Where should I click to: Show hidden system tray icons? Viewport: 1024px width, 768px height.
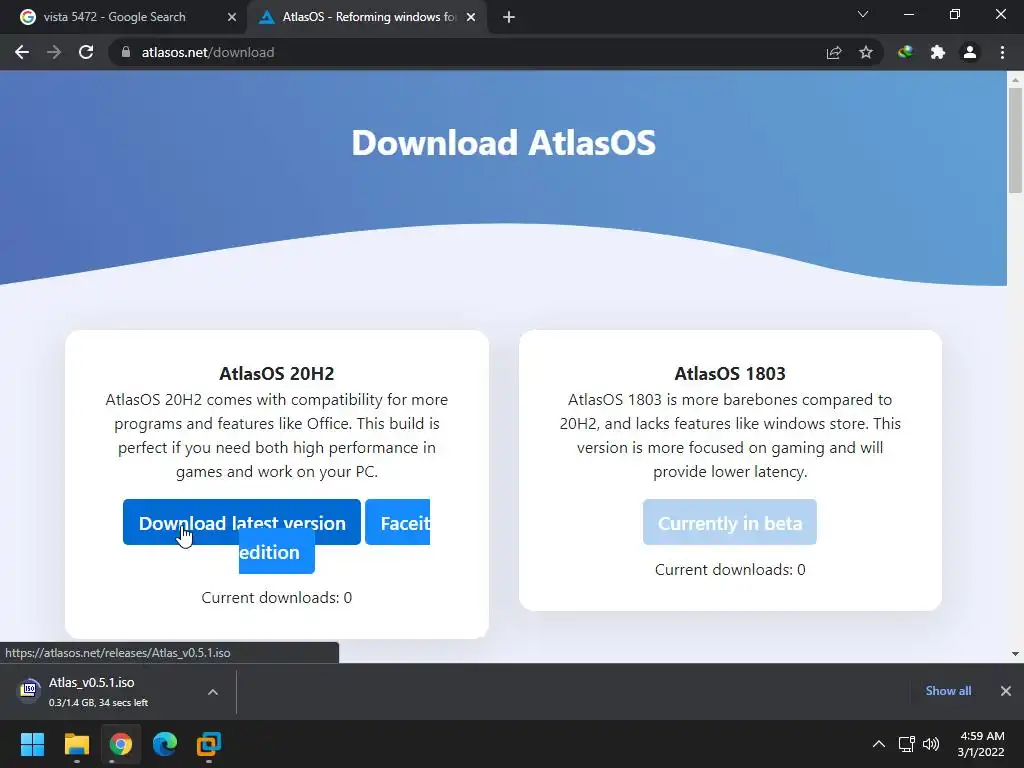click(879, 744)
